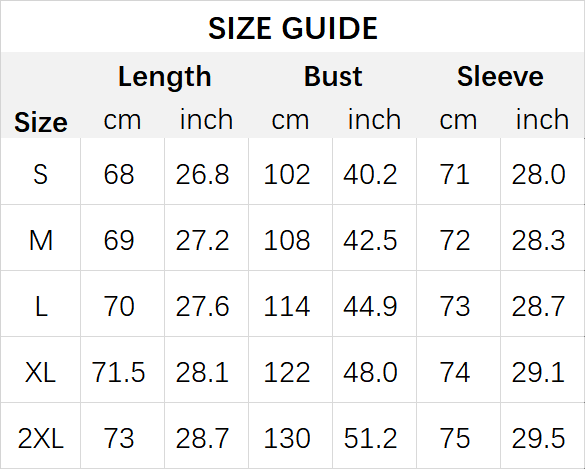Select the Sleeve column header

pyautogui.click(x=500, y=76)
